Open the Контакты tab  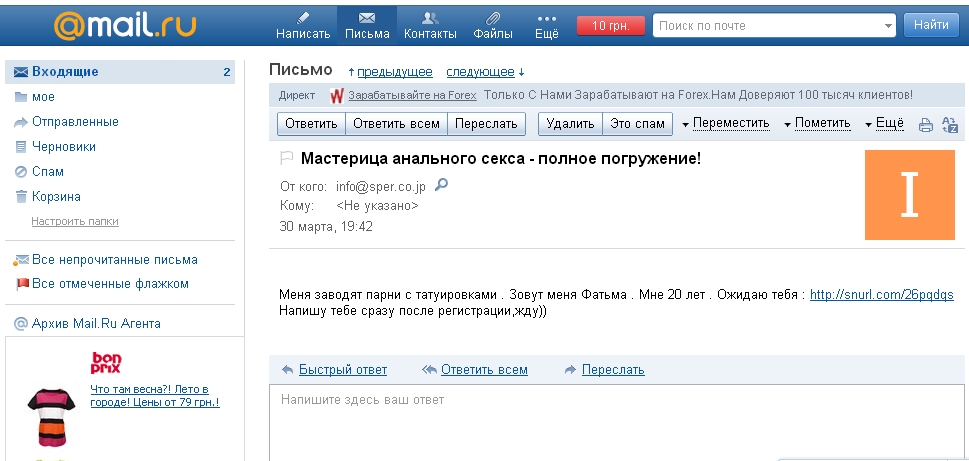coord(430,25)
